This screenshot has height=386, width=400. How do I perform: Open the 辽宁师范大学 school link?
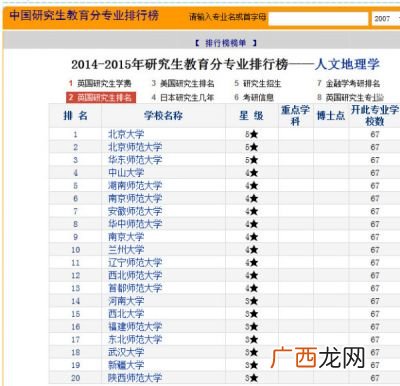point(135,263)
